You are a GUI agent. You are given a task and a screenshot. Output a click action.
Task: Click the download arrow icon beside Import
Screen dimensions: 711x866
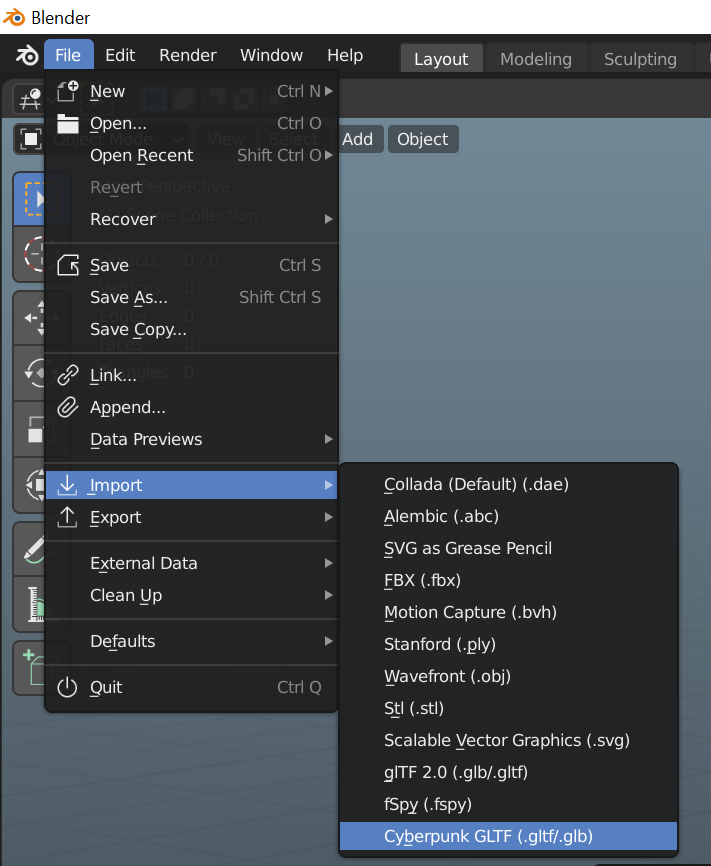(67, 485)
